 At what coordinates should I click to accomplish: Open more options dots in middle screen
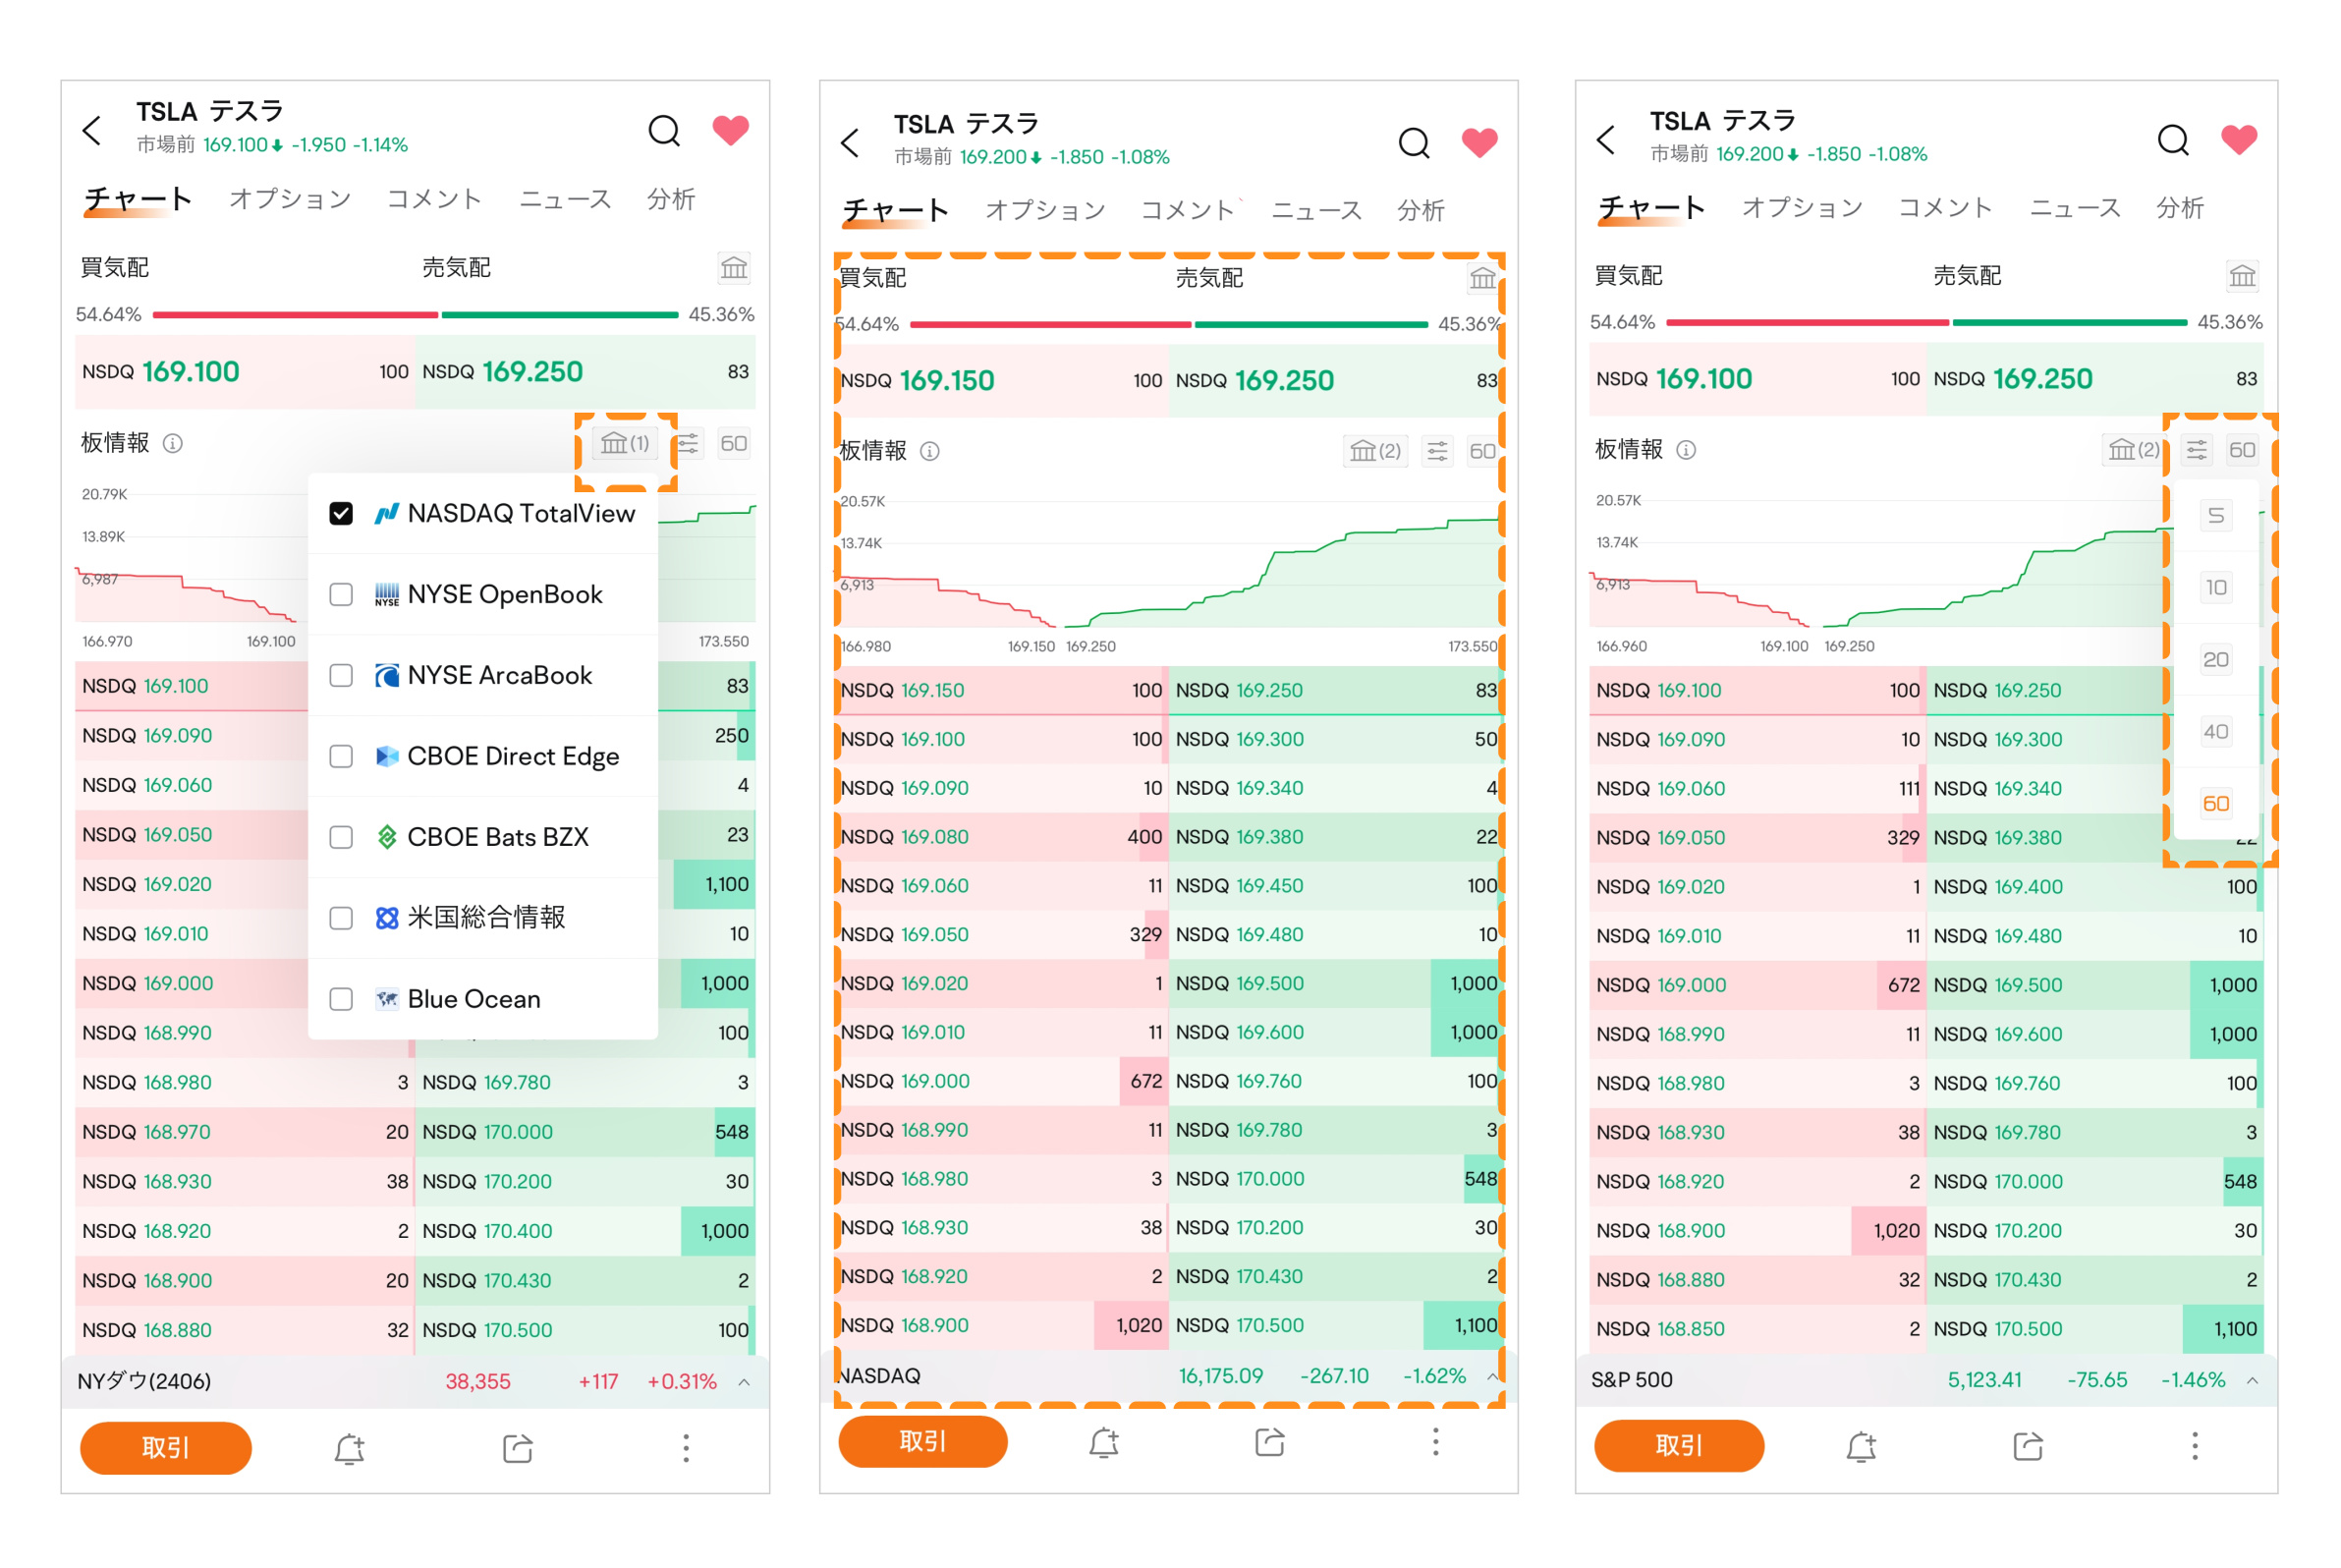(1436, 1443)
